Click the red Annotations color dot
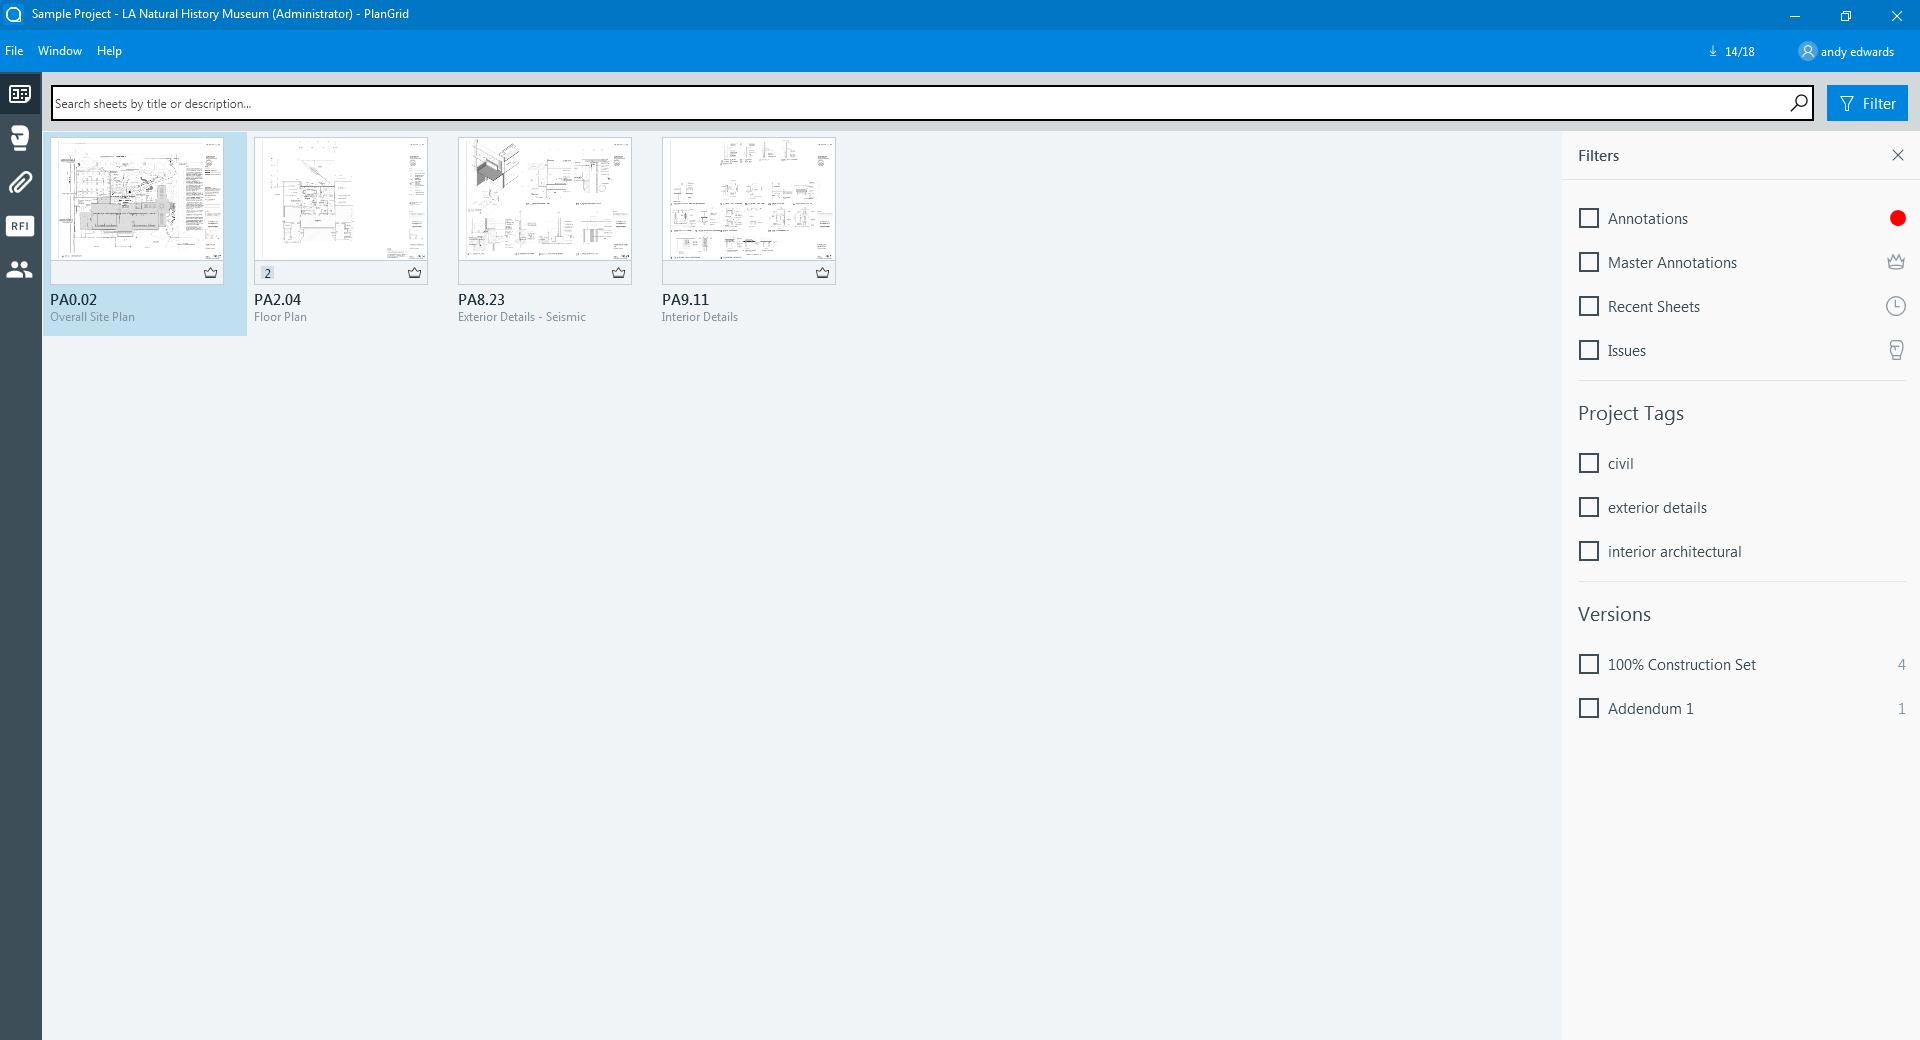Image resolution: width=1920 pixels, height=1040 pixels. point(1897,218)
